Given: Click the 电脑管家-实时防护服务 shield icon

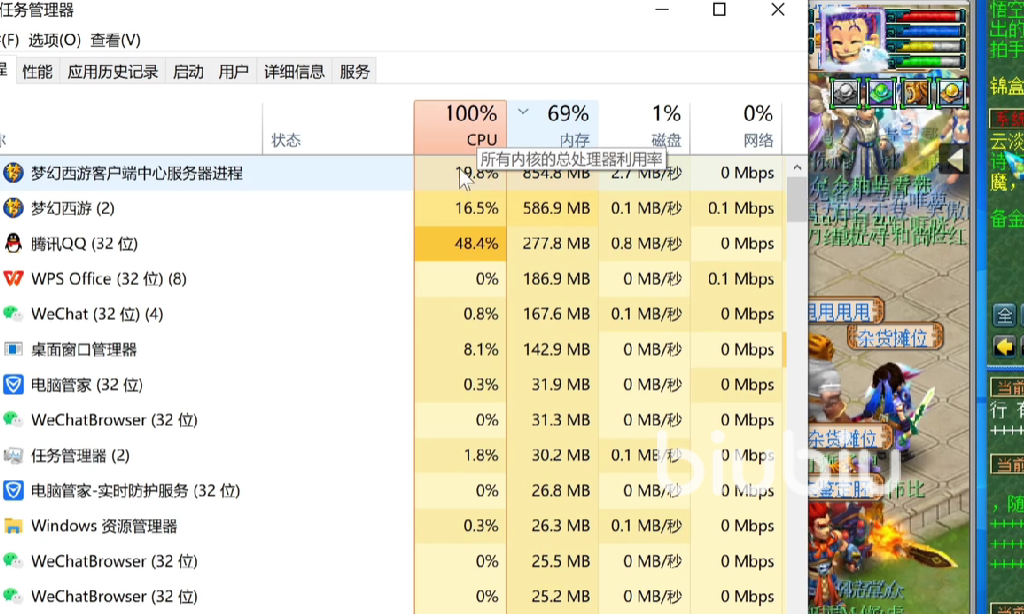Looking at the screenshot, I should (13, 490).
